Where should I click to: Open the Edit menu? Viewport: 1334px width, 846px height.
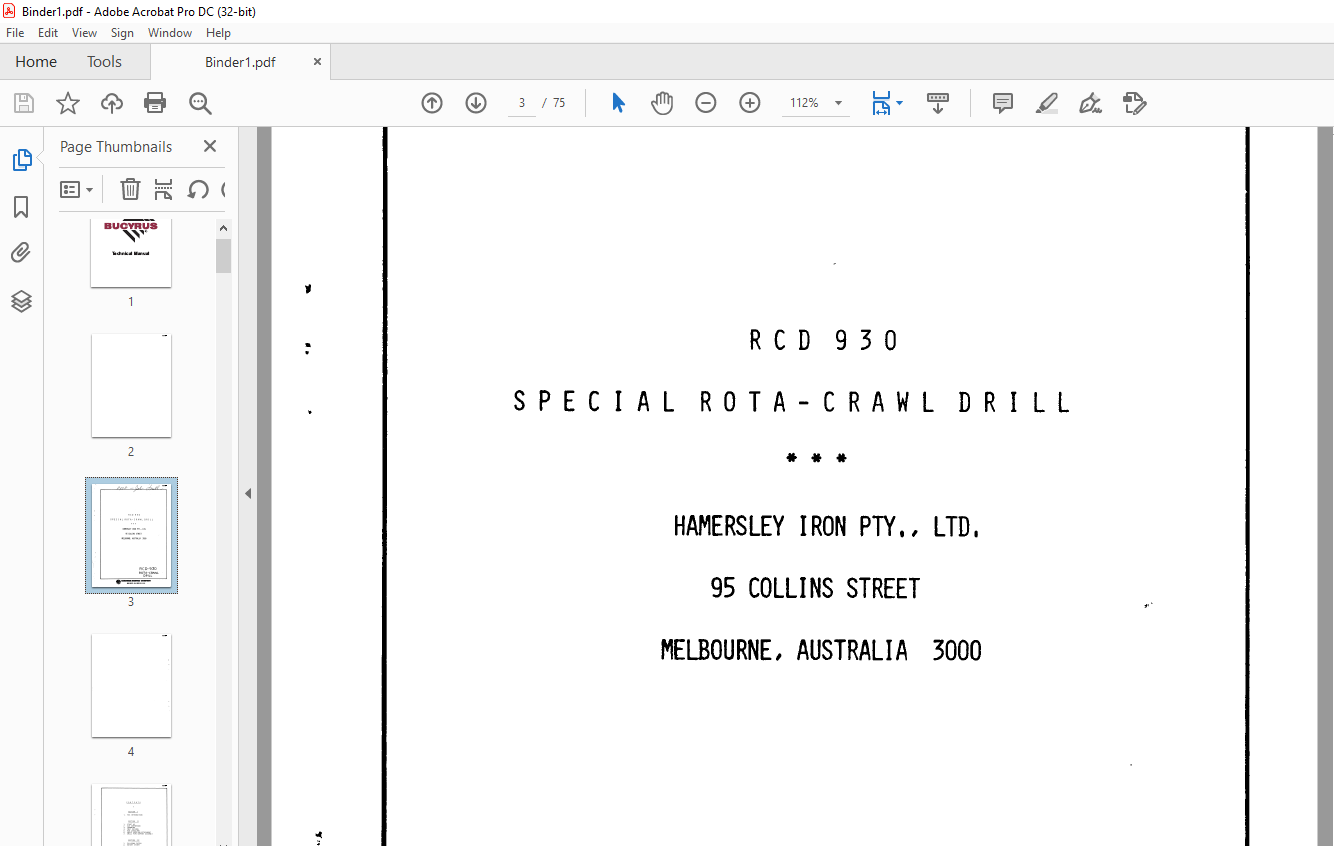(48, 33)
